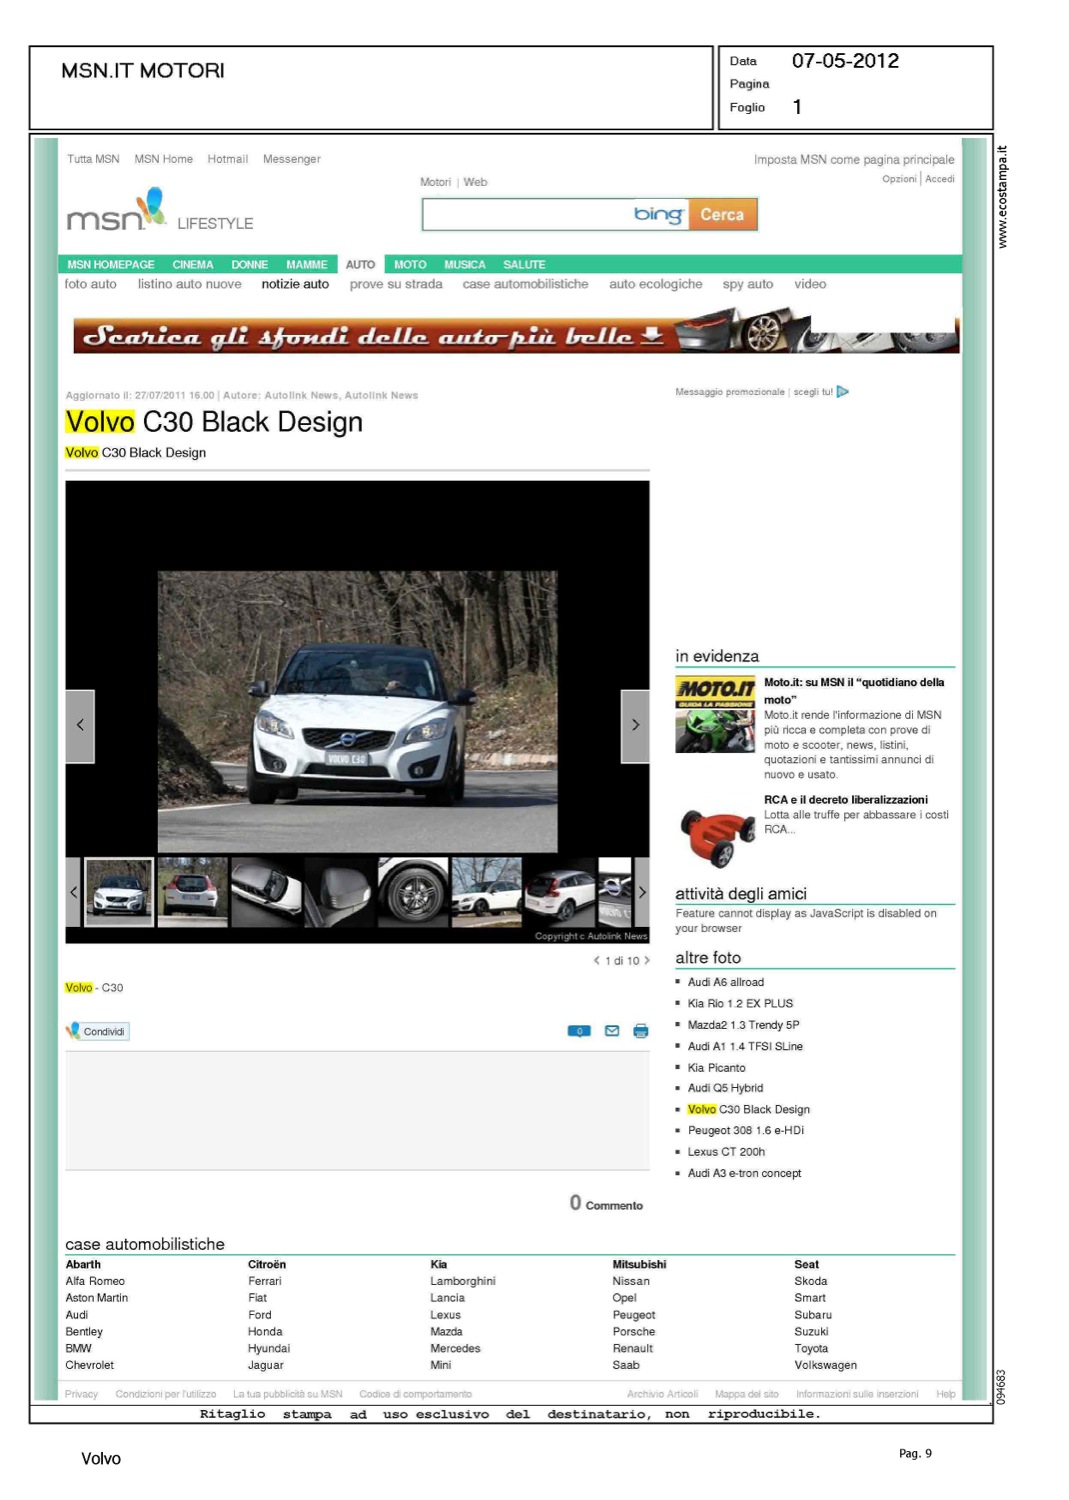Viewport: 1069px width, 1500px height.
Task: Advance pagination arrow after '1 di 10'
Action: (x=647, y=961)
